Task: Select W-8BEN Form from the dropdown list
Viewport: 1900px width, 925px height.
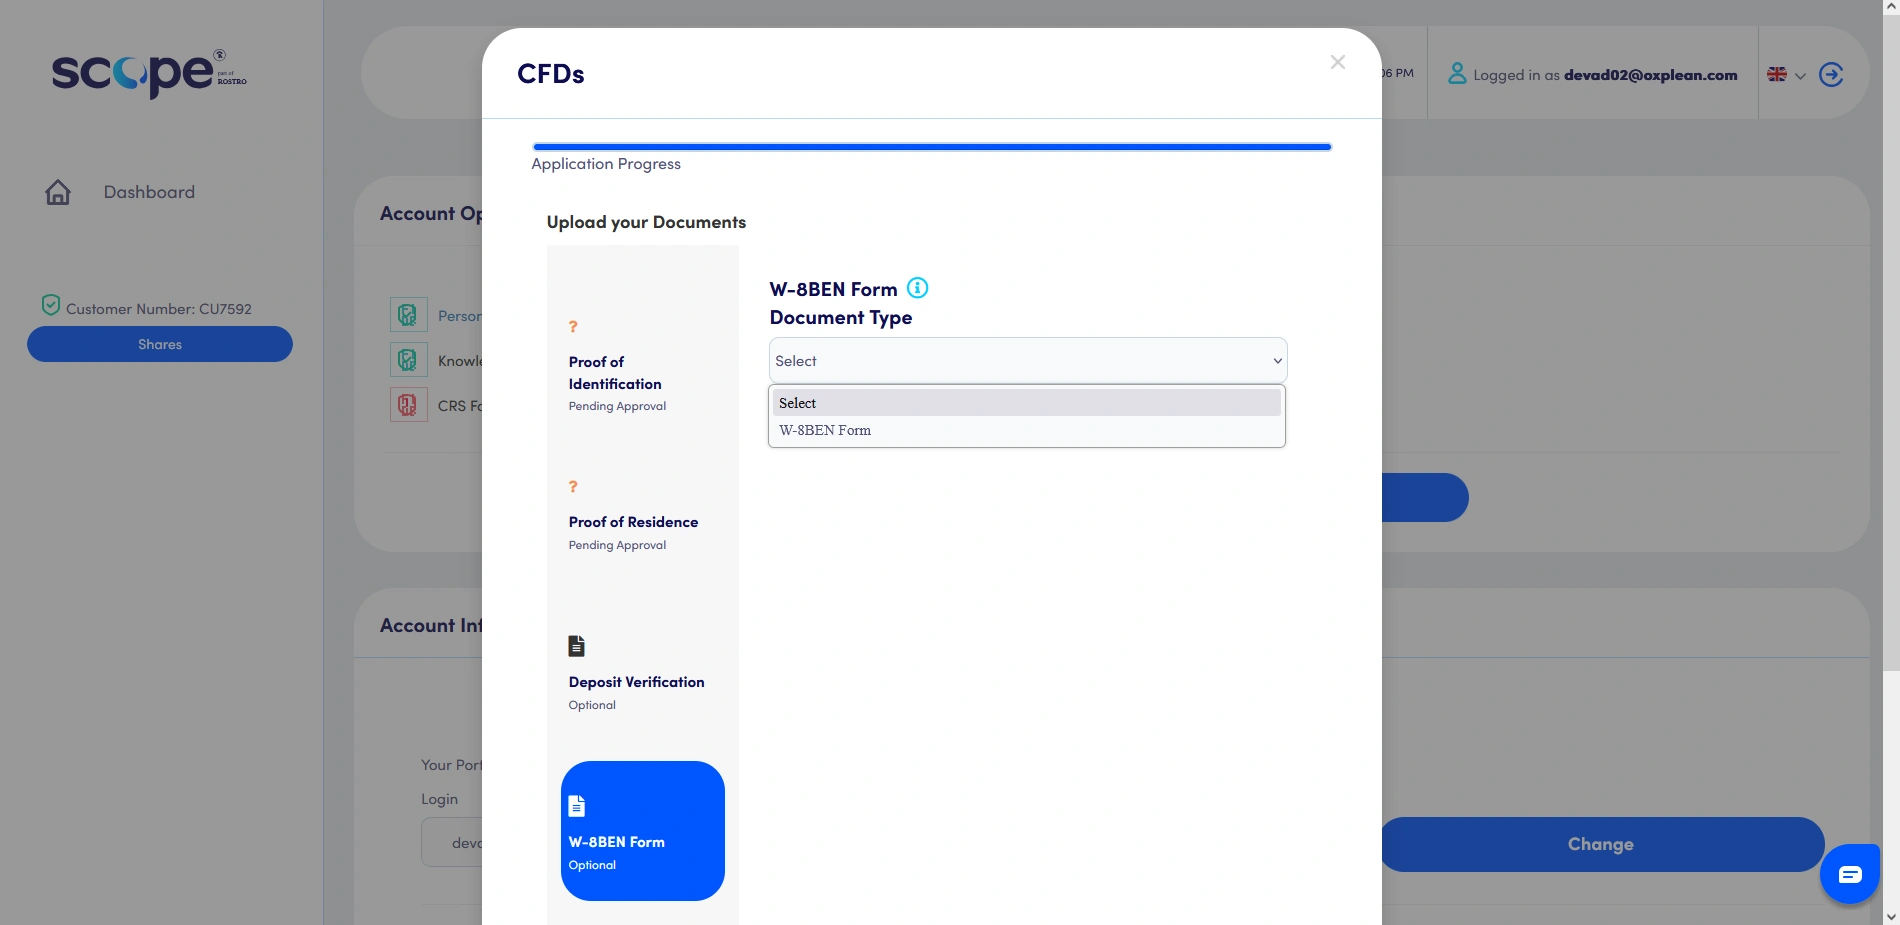Action: point(824,429)
